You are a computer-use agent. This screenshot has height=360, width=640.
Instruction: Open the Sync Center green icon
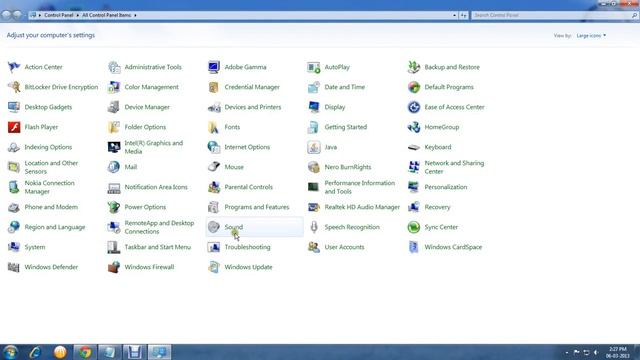pyautogui.click(x=413, y=227)
